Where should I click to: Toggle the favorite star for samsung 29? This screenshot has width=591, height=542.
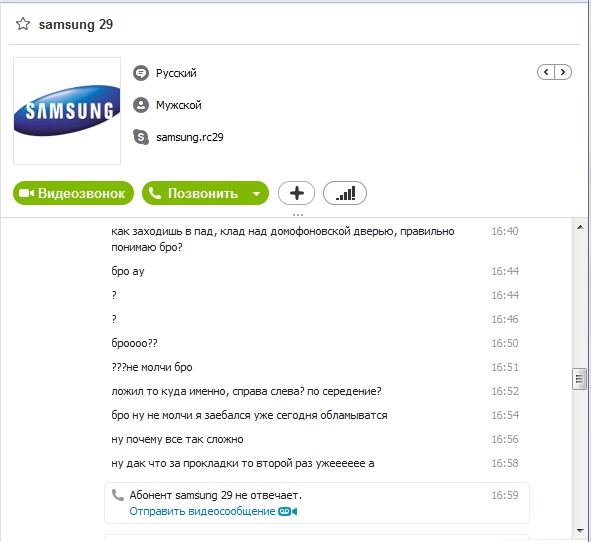coord(23,24)
